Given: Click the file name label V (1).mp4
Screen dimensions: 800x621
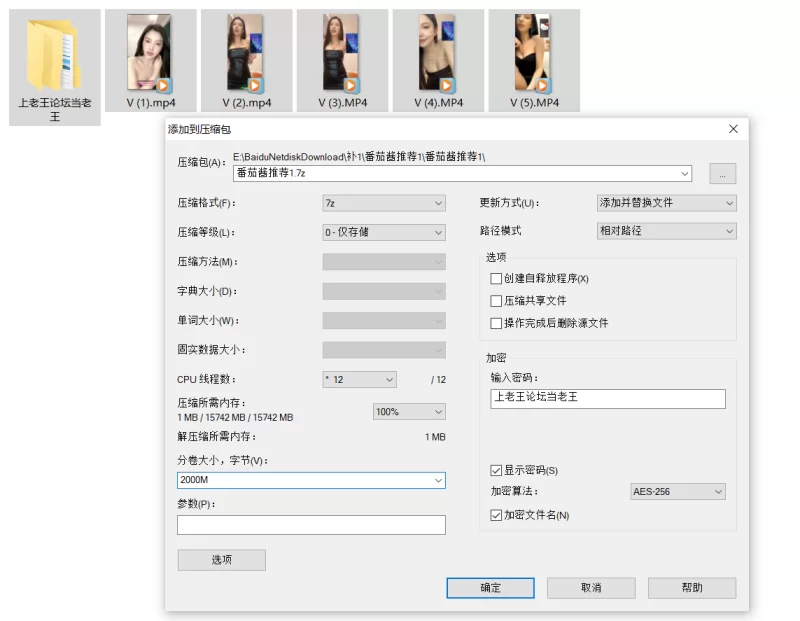Looking at the screenshot, I should (151, 103).
